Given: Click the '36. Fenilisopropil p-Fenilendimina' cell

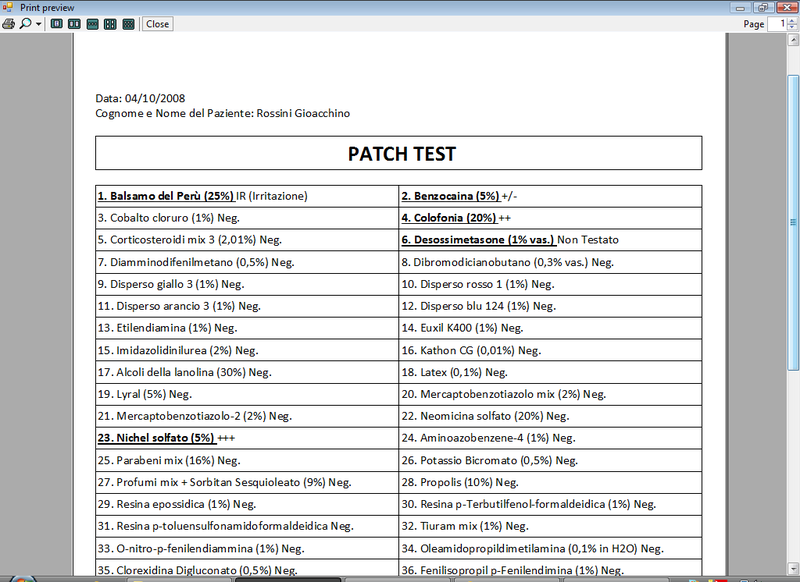Looking at the screenshot, I should [x=551, y=568].
